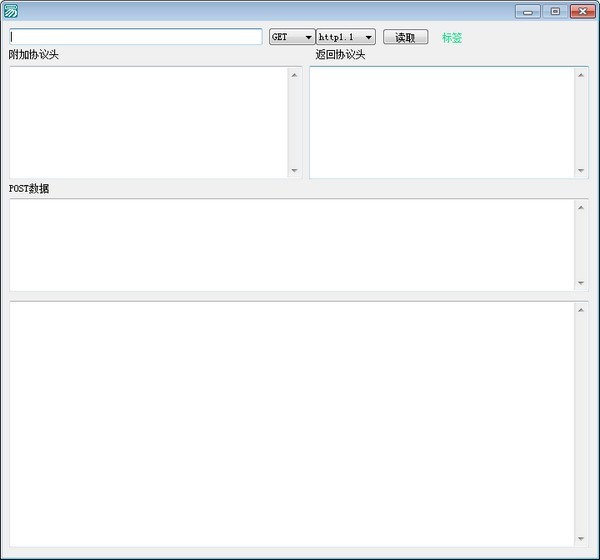600x560 pixels.
Task: Click up arrow of POST数据 scrollbar
Action: tap(581, 207)
